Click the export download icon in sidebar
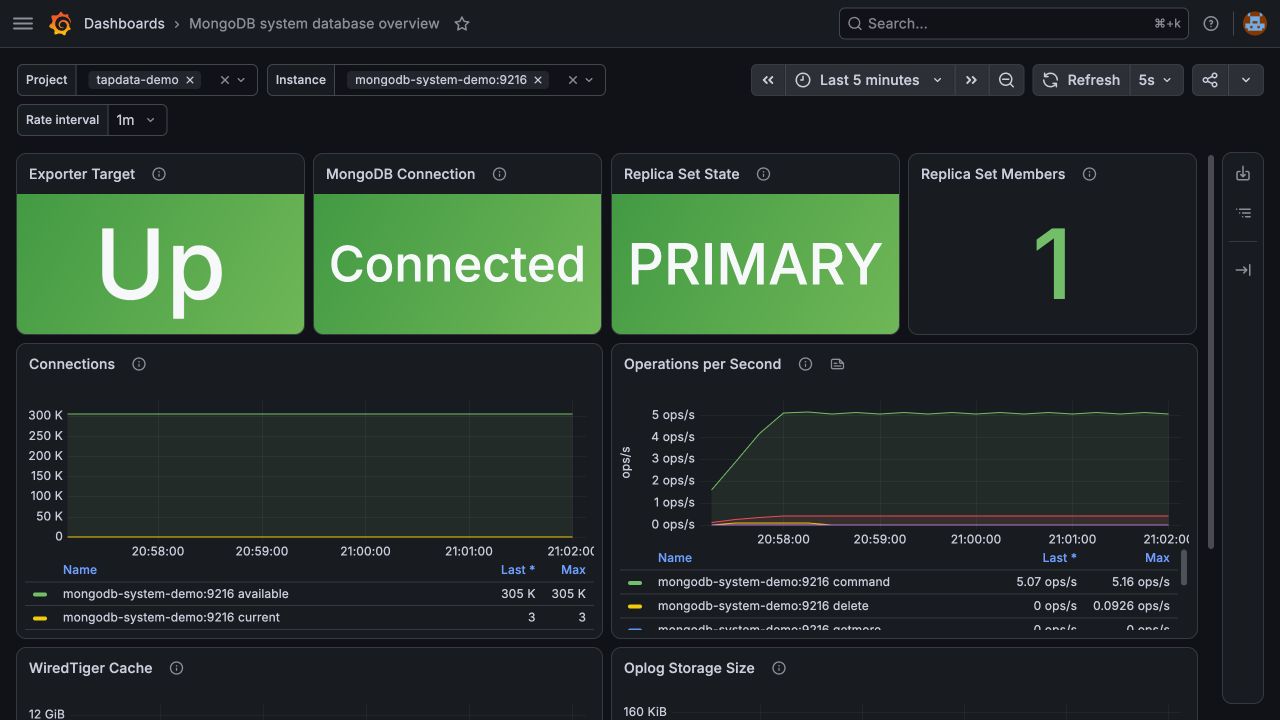Viewport: 1280px width, 720px height. 1243,174
